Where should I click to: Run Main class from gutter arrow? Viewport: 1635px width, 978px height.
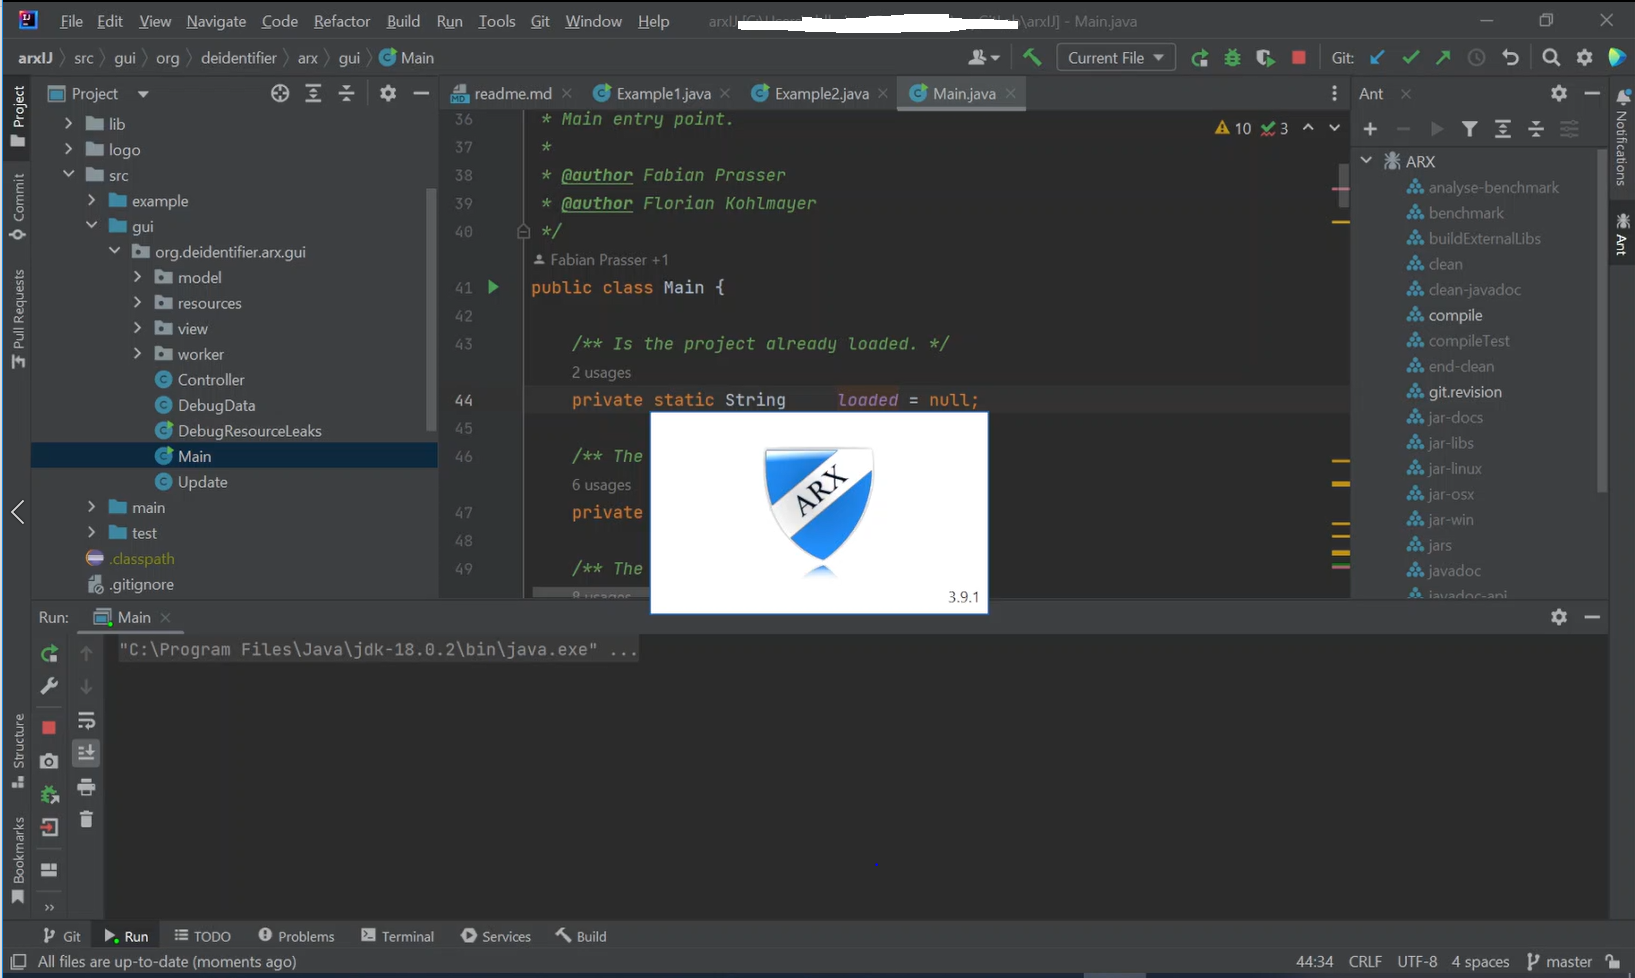pyautogui.click(x=493, y=287)
